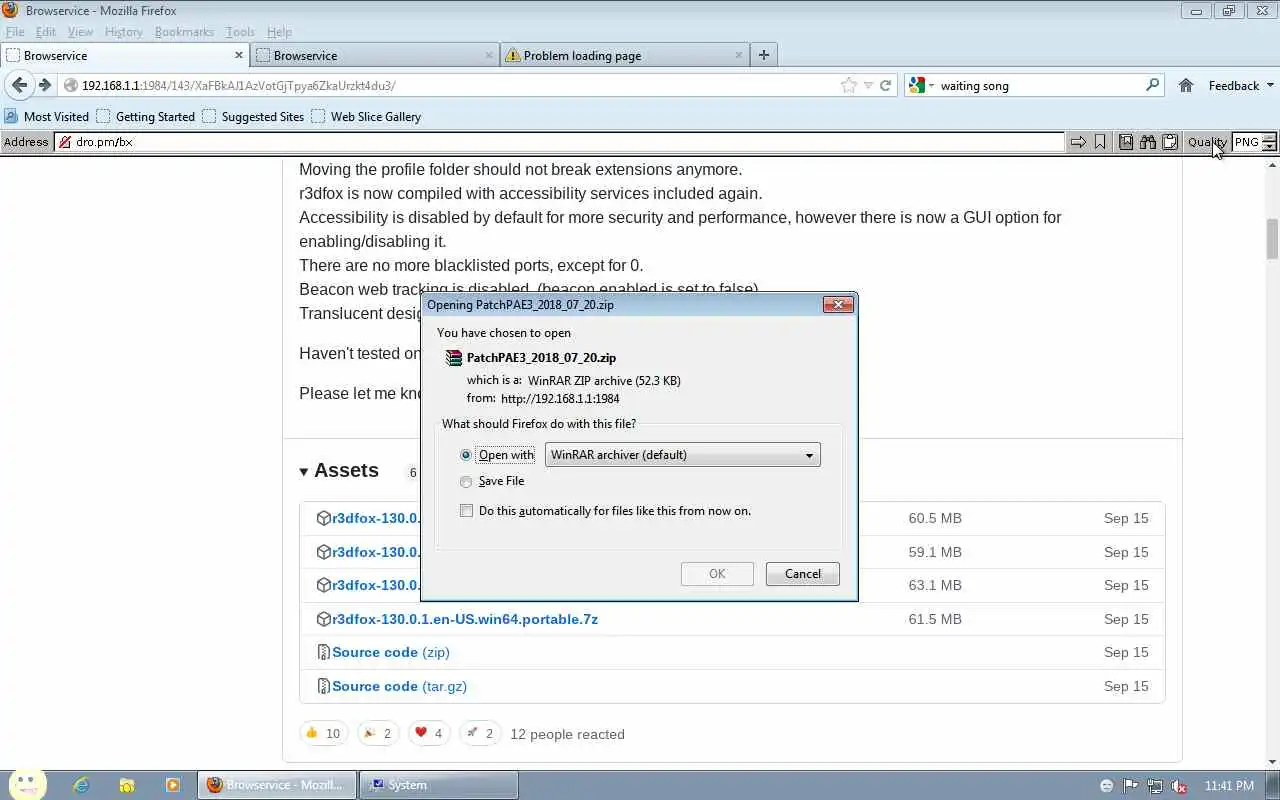
Task: Open the URL bar history dropdown arrow
Action: pos(868,86)
